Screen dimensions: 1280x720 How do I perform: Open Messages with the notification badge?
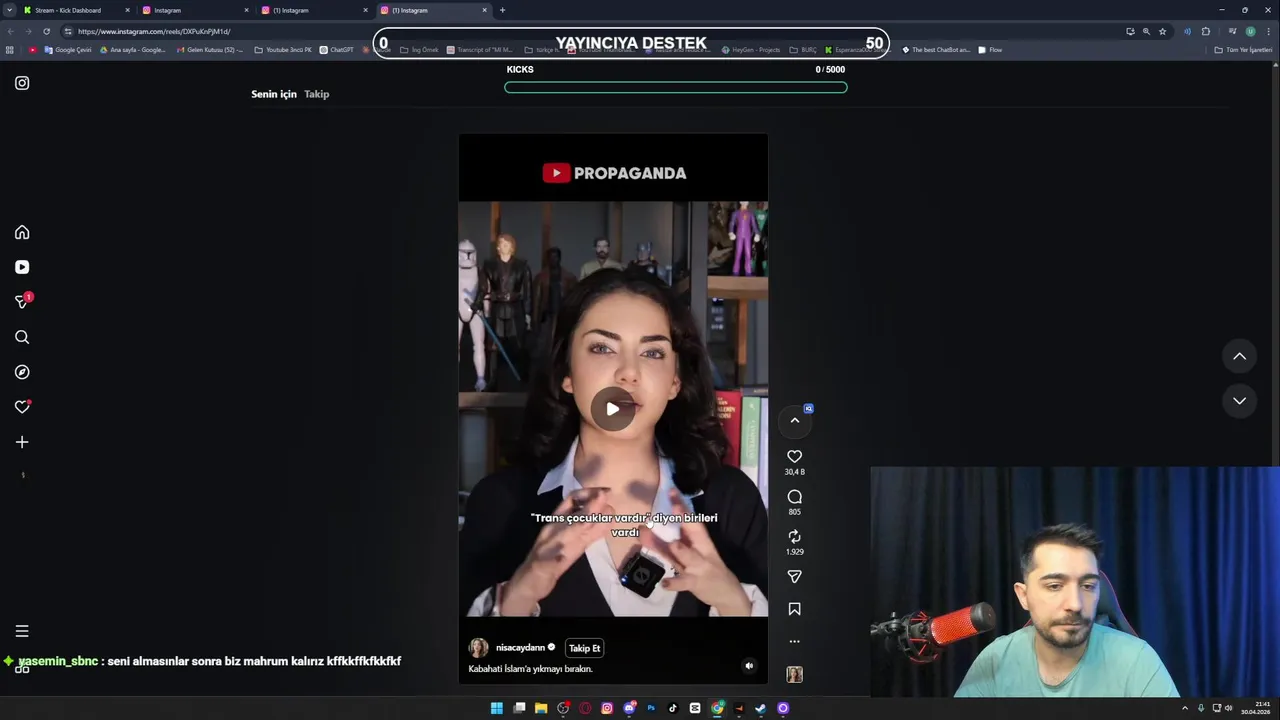[x=22, y=301]
